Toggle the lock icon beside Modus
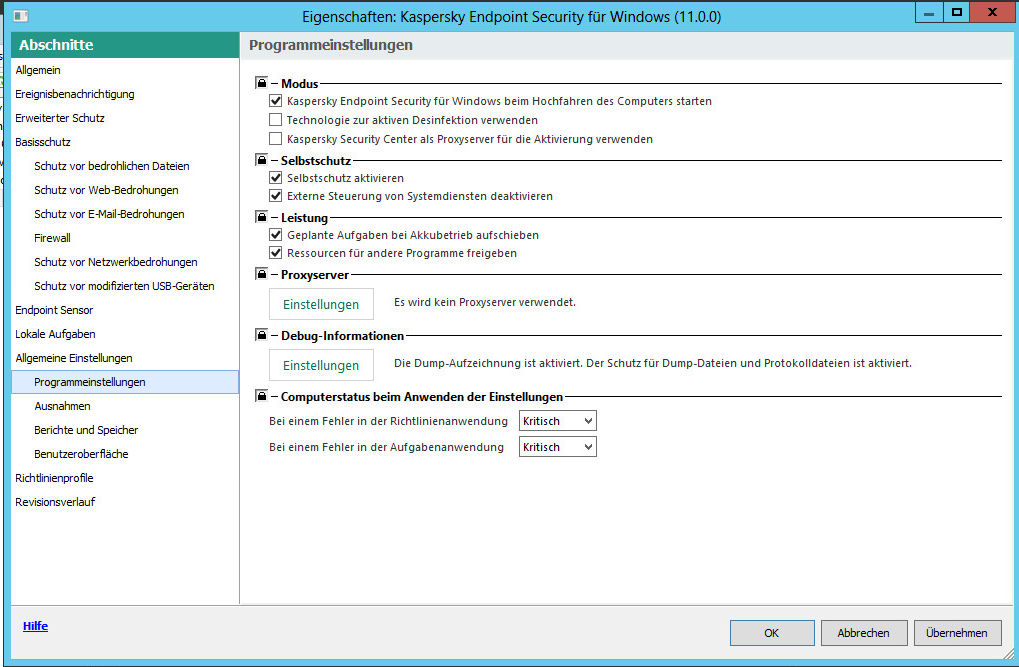The image size is (1019, 667). (x=261, y=83)
